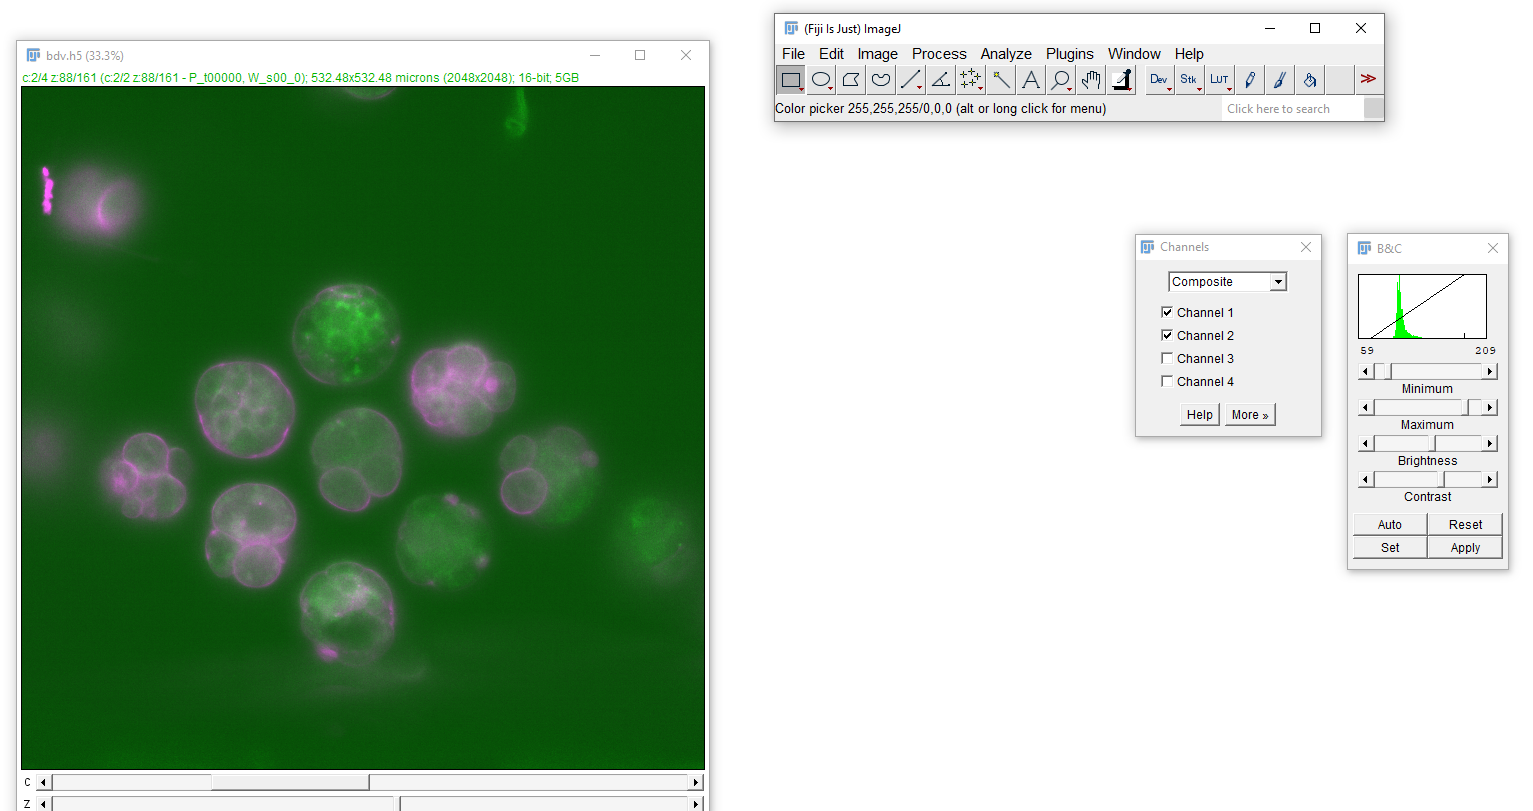Select the Hand scrolling tool
The image size is (1533, 811).
[1091, 80]
